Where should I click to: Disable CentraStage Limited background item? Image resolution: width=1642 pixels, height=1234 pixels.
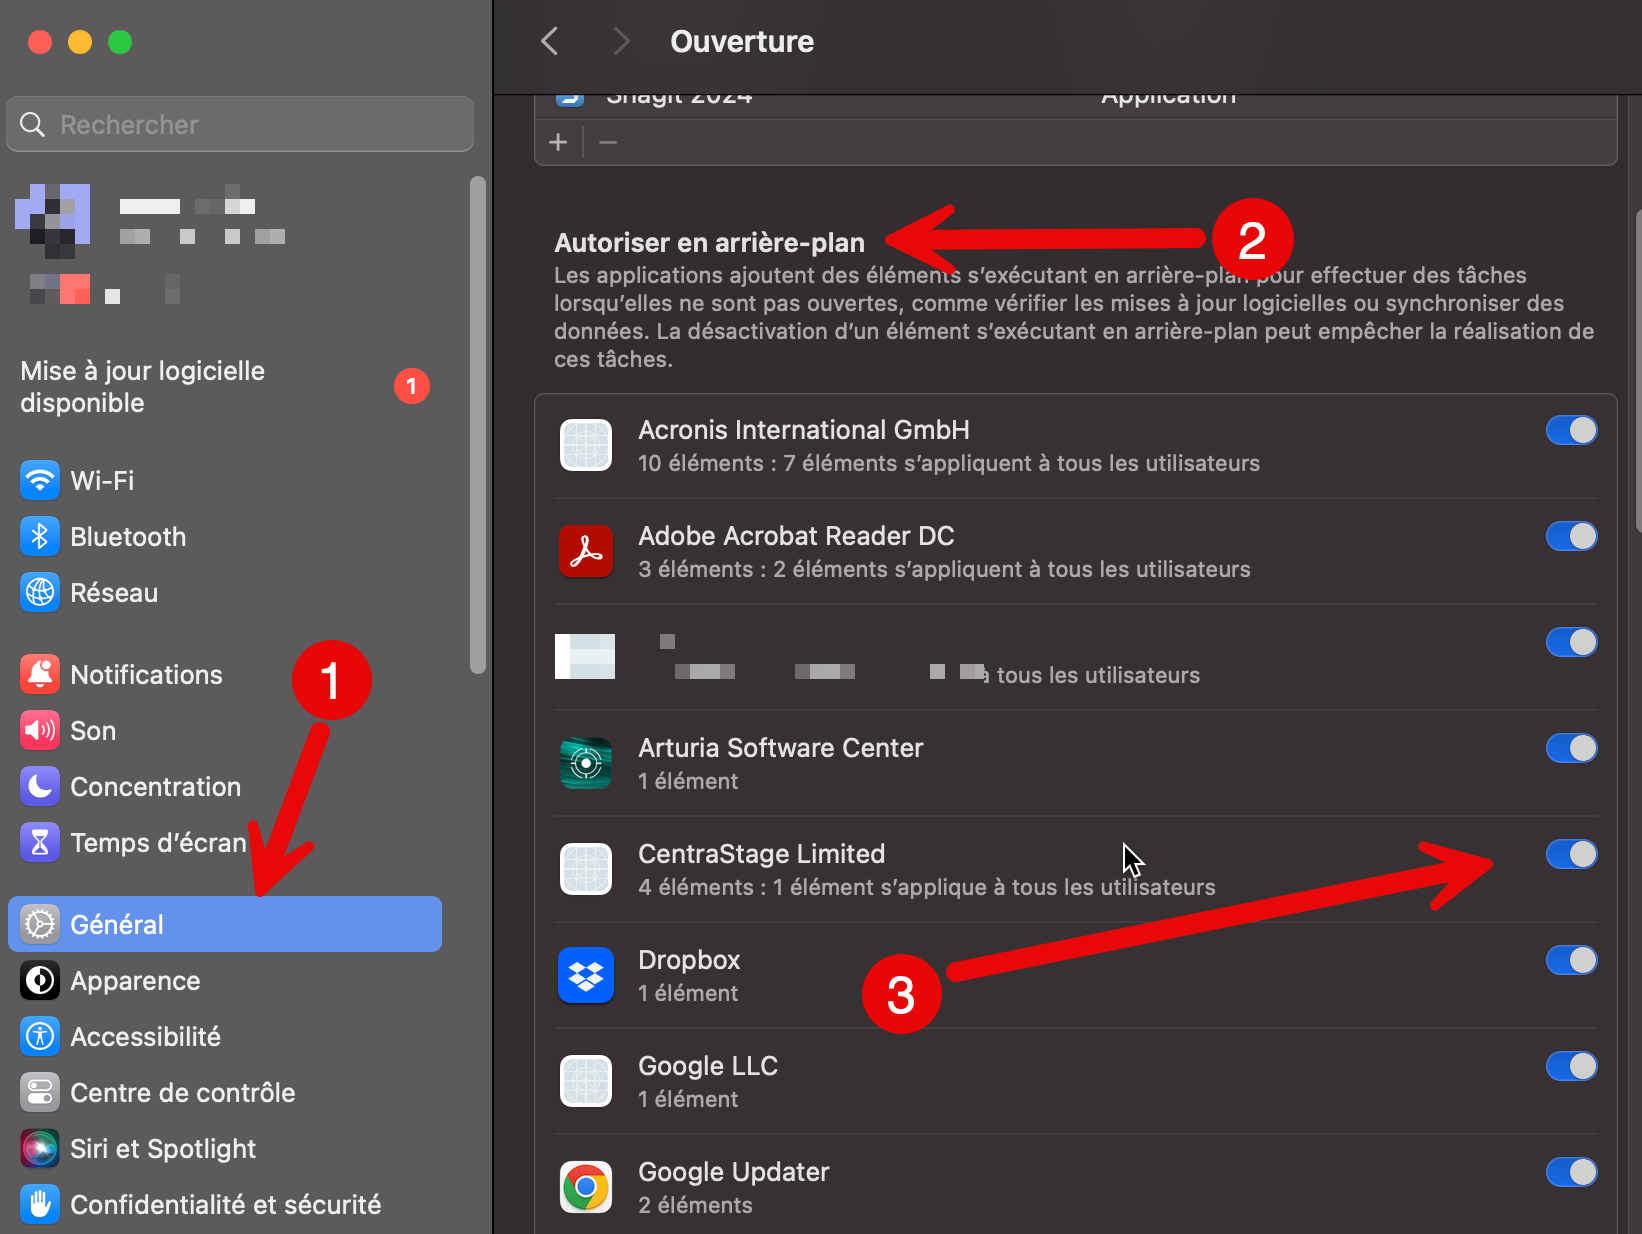coord(1572,855)
